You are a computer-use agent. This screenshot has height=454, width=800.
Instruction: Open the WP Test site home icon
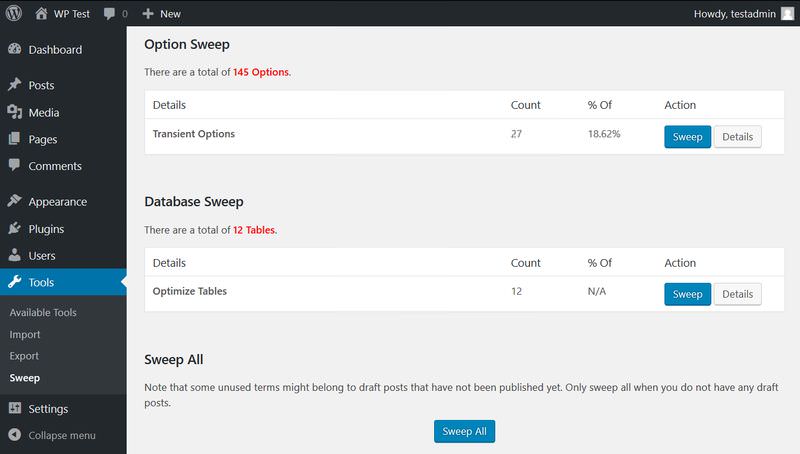(x=41, y=13)
